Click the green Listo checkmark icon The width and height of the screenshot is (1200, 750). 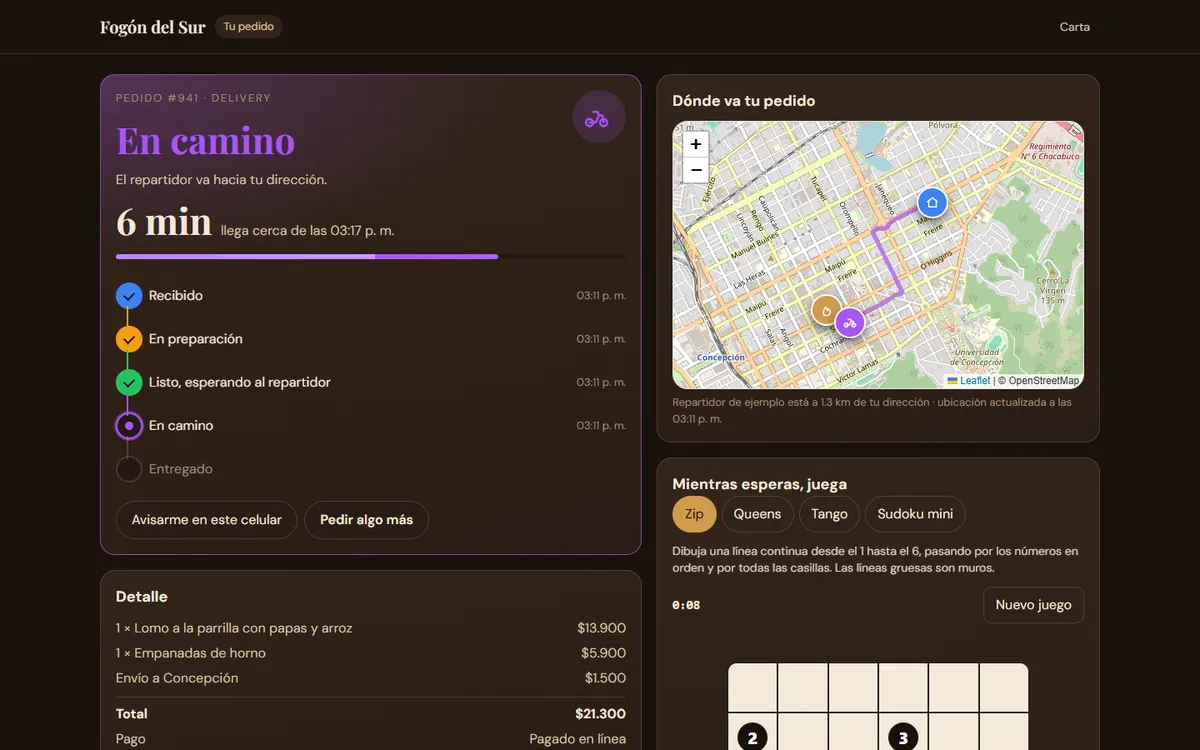(x=129, y=382)
